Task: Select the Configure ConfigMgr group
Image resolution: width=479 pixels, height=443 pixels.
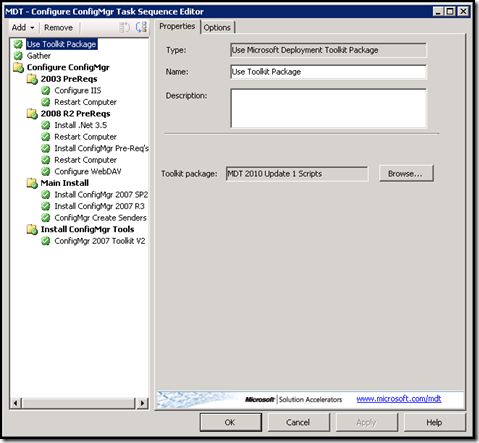Action: coord(68,67)
